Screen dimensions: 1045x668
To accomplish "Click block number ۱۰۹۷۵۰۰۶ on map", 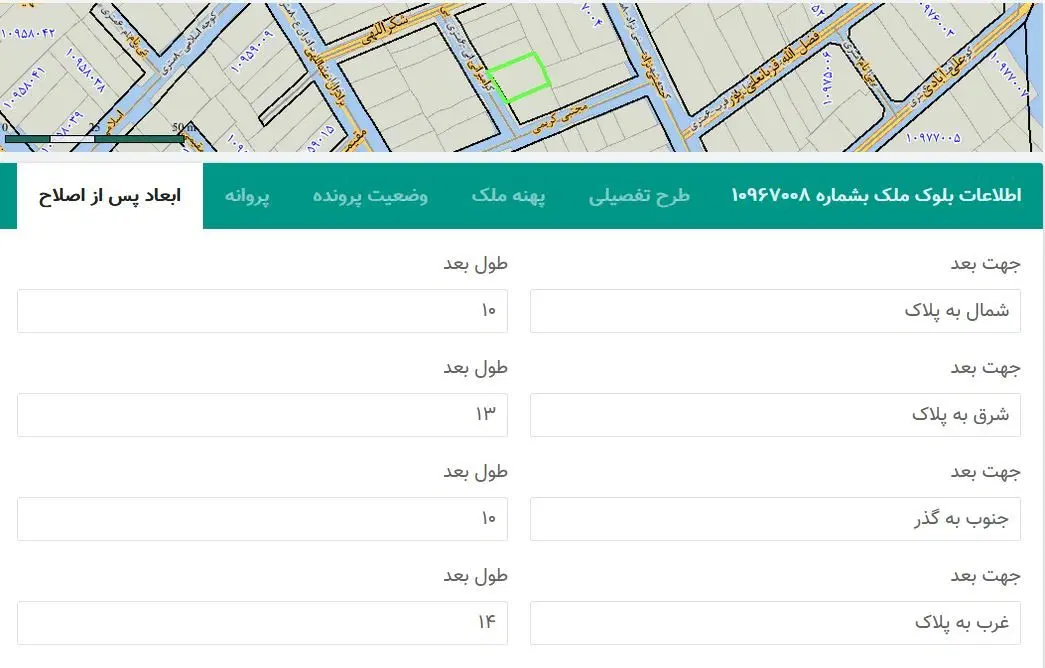I will pyautogui.click(x=827, y=77).
